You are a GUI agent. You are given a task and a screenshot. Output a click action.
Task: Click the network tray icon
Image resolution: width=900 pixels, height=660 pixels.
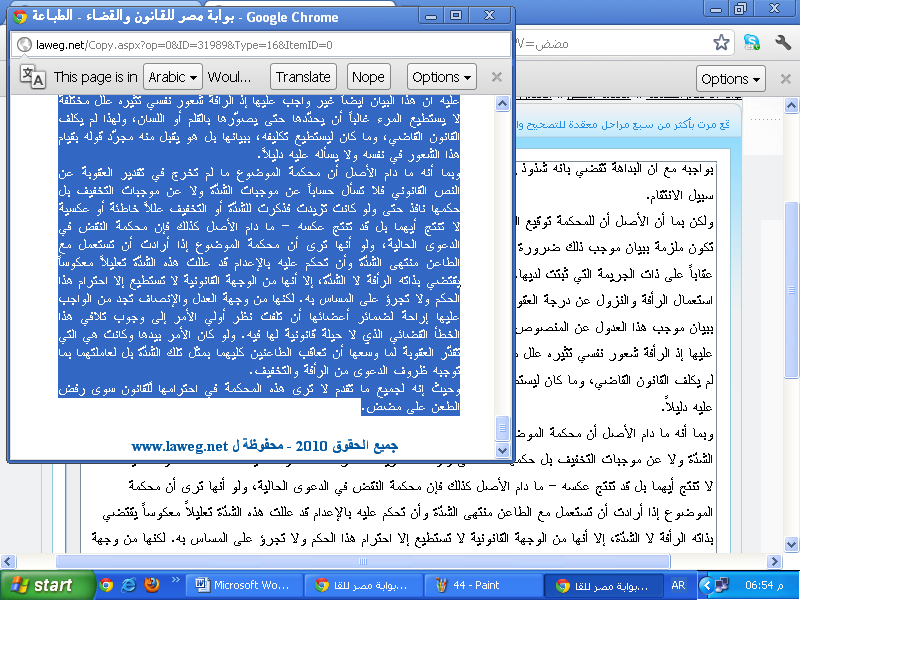point(722,585)
